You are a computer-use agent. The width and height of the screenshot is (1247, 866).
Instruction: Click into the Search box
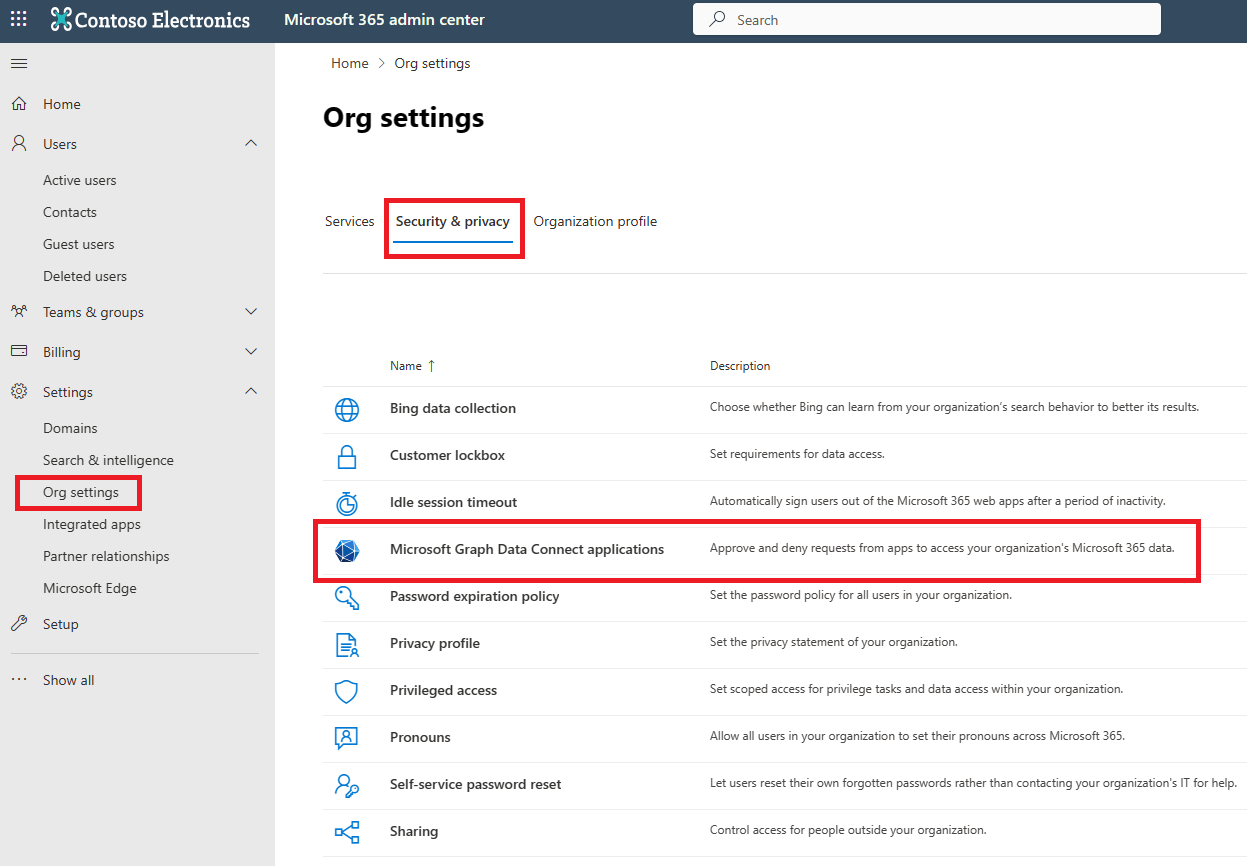[x=927, y=19]
